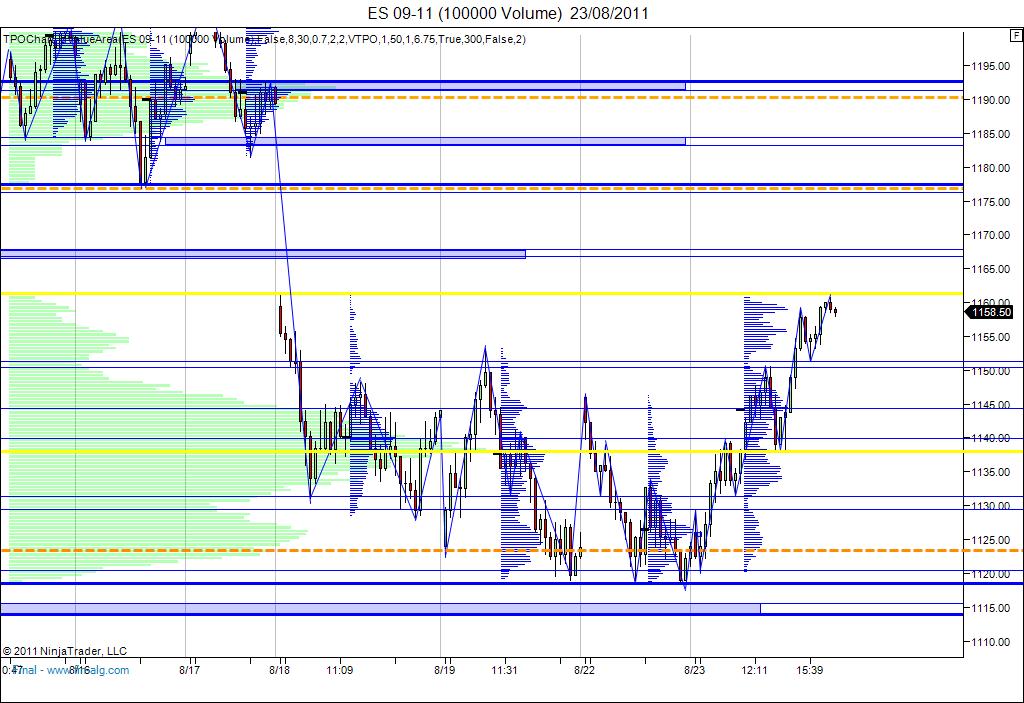Click the 1185.00 price axis label
Viewport: 1024px width, 703px height.
(x=991, y=134)
